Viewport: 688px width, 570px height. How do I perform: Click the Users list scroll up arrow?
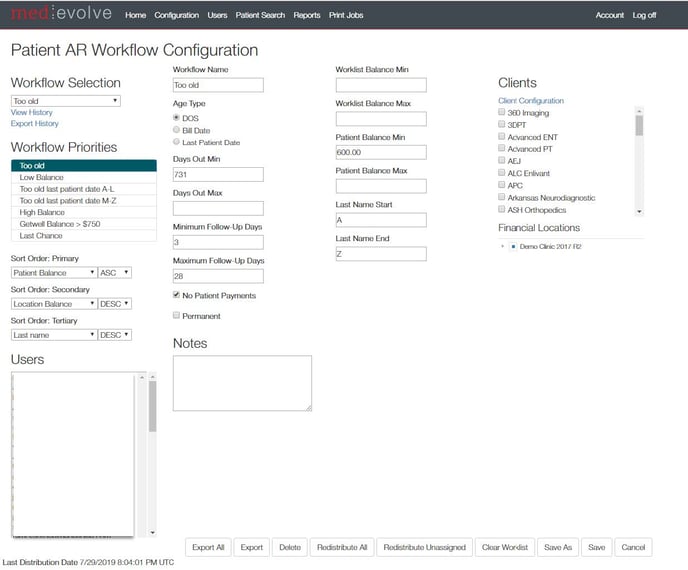152,378
